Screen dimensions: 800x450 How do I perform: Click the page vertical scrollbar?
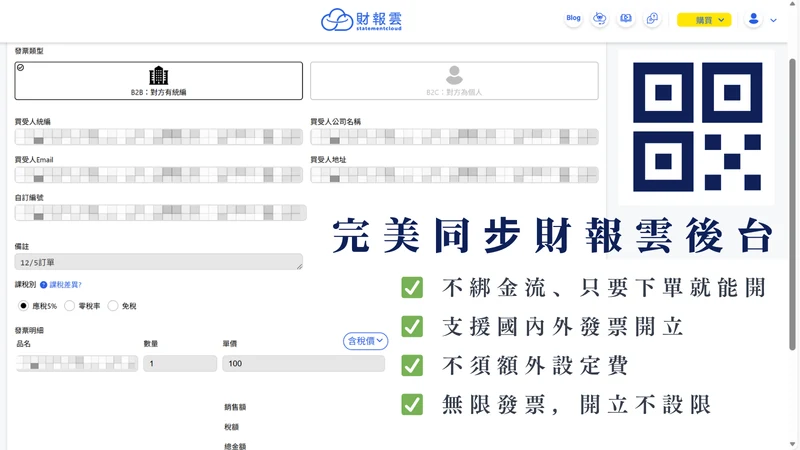pos(792,204)
